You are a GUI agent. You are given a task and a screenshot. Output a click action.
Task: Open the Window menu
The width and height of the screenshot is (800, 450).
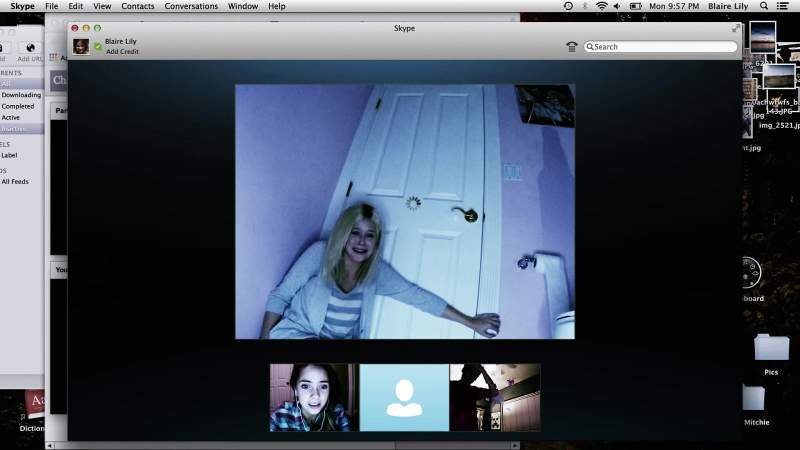coord(243,6)
